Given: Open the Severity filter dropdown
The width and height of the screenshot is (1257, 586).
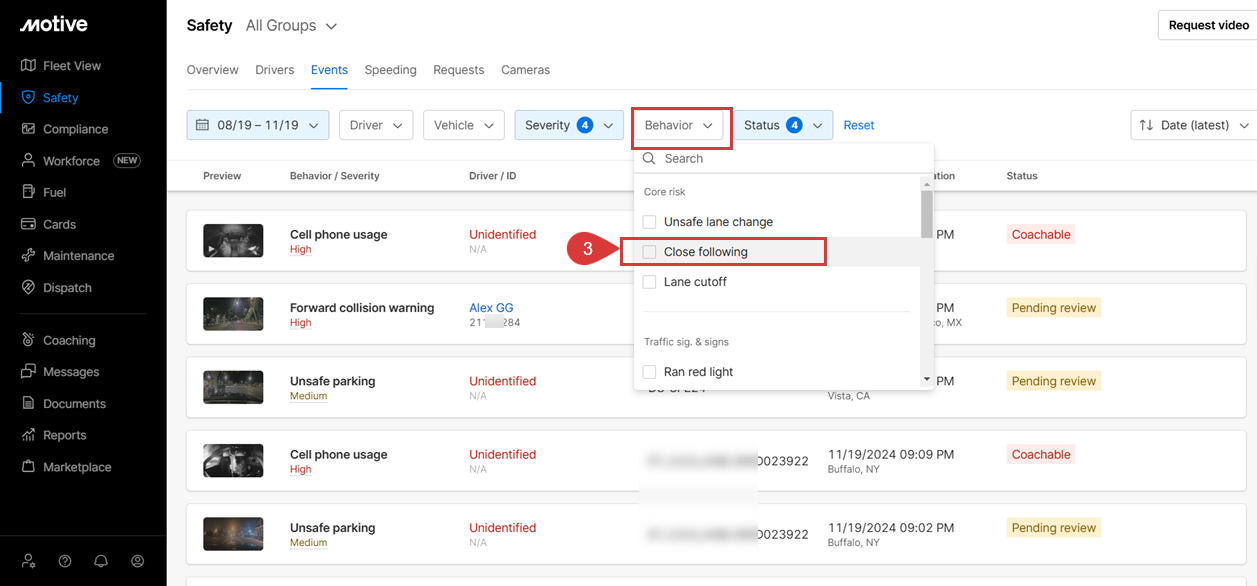Looking at the screenshot, I should click(x=568, y=125).
